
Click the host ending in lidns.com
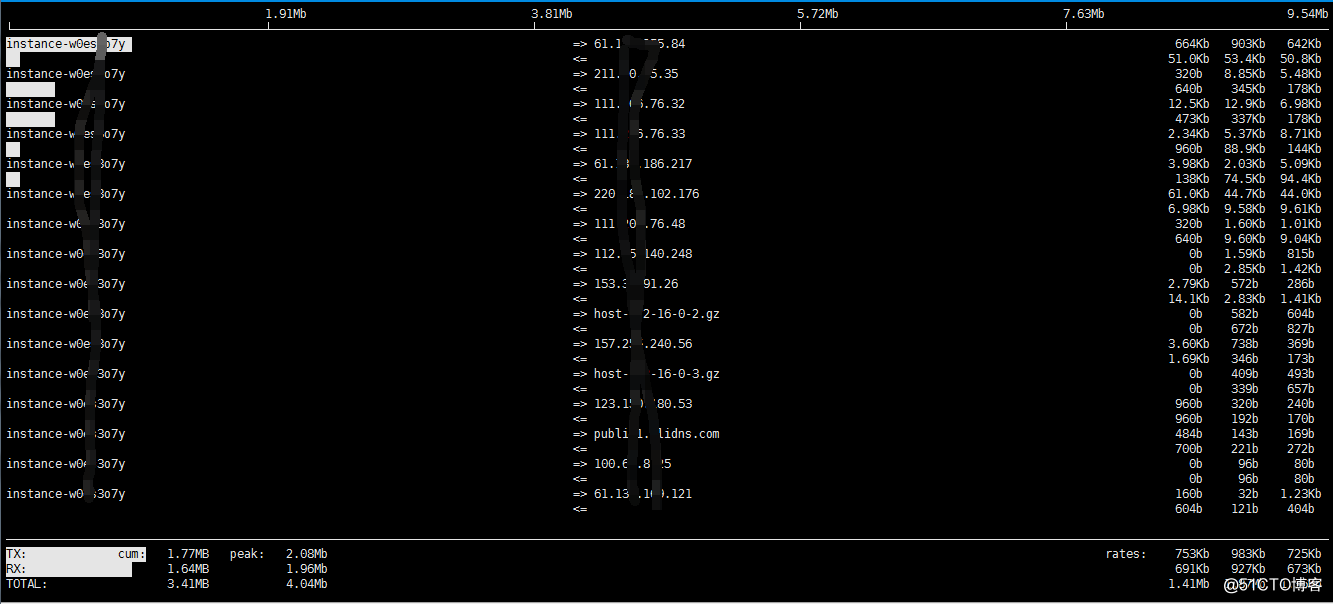pyautogui.click(x=657, y=434)
